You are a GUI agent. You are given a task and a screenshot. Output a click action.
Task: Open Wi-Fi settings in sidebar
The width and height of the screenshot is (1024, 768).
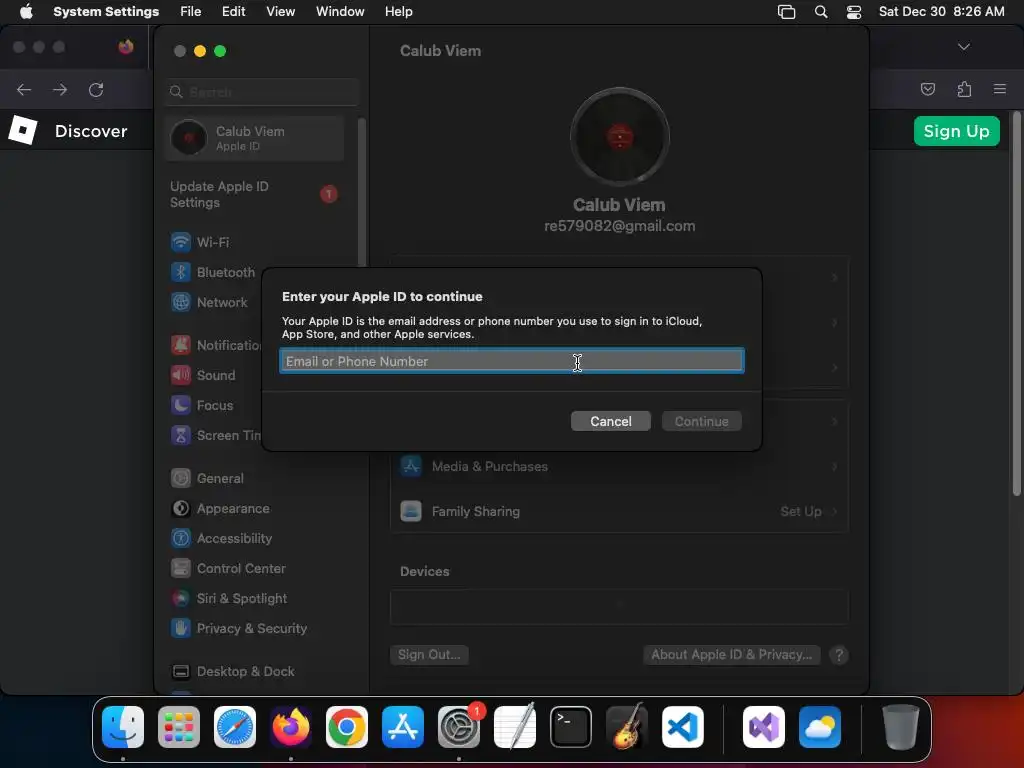(x=213, y=242)
